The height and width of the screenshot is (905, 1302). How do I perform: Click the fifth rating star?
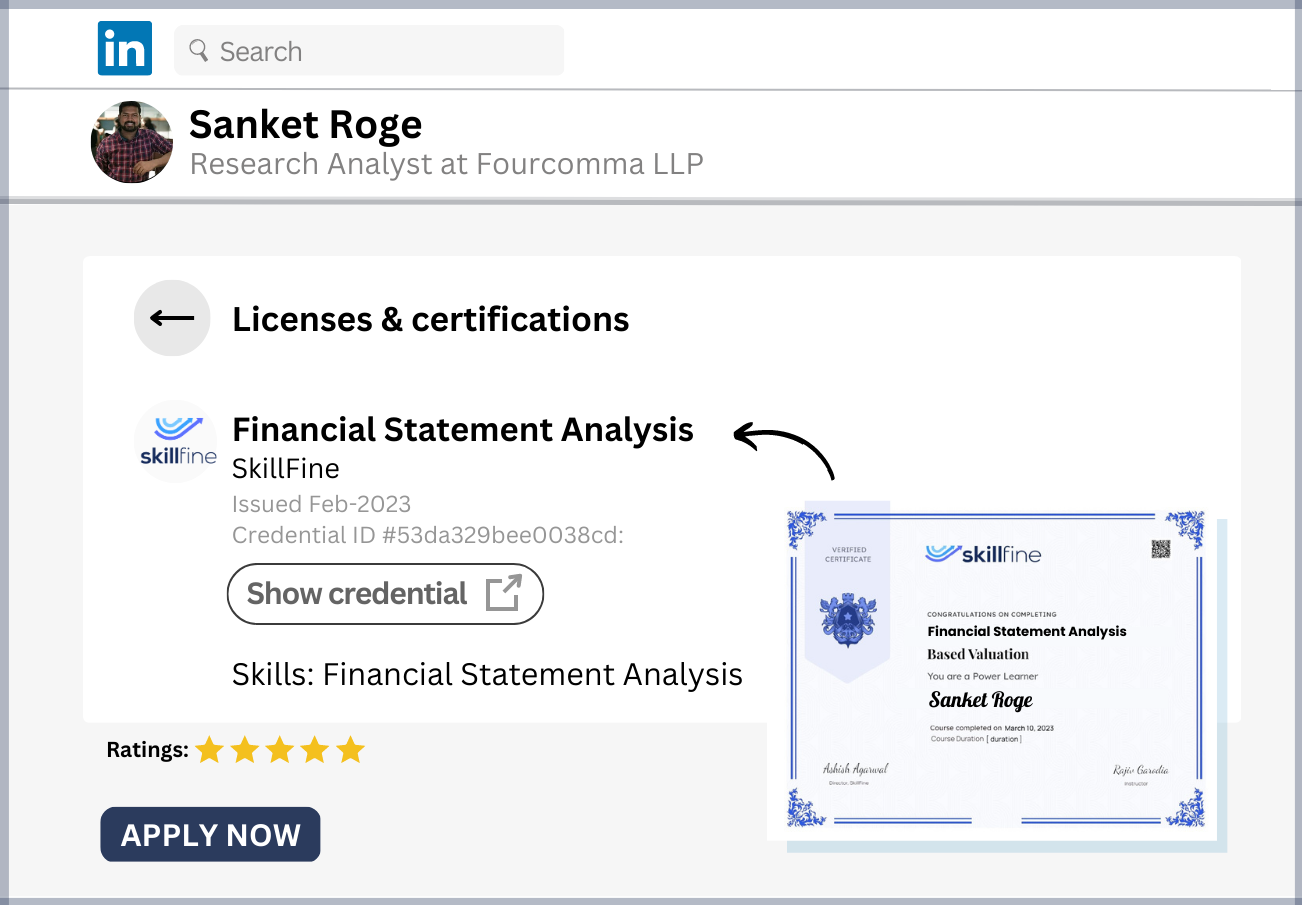tap(350, 750)
